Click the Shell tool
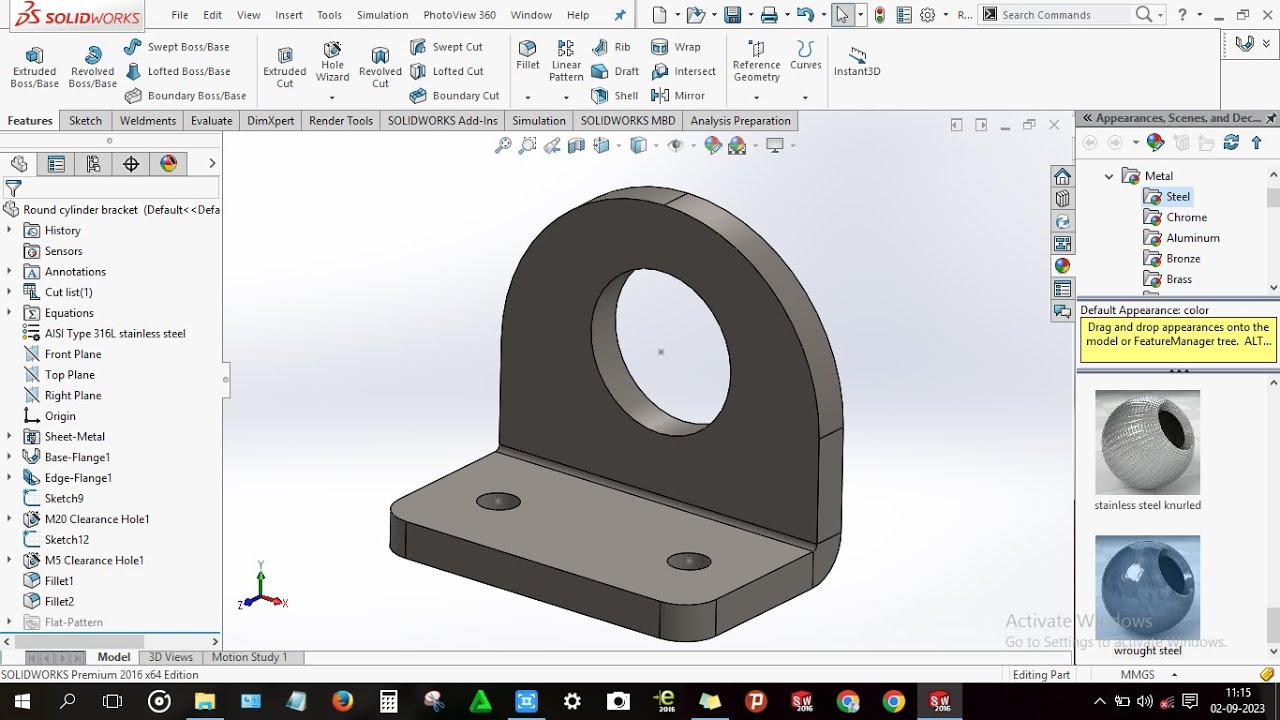 point(615,95)
